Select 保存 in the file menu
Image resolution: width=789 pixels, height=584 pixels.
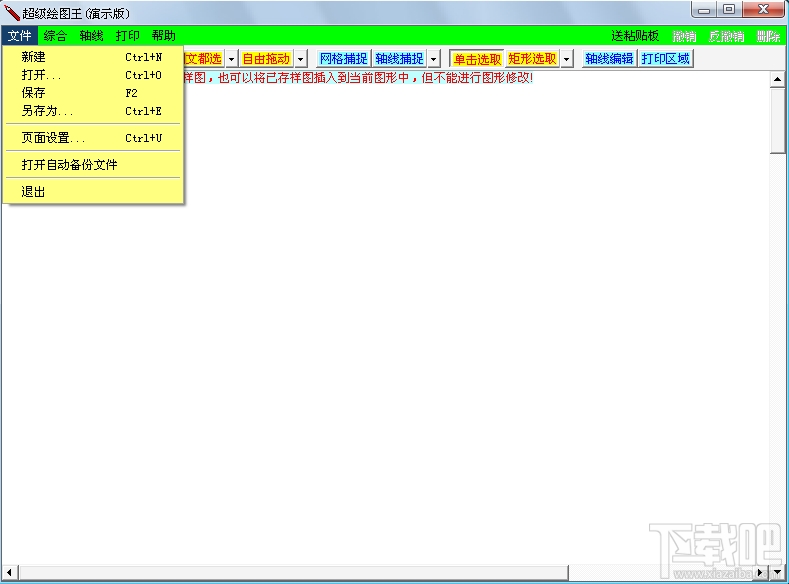[93, 93]
